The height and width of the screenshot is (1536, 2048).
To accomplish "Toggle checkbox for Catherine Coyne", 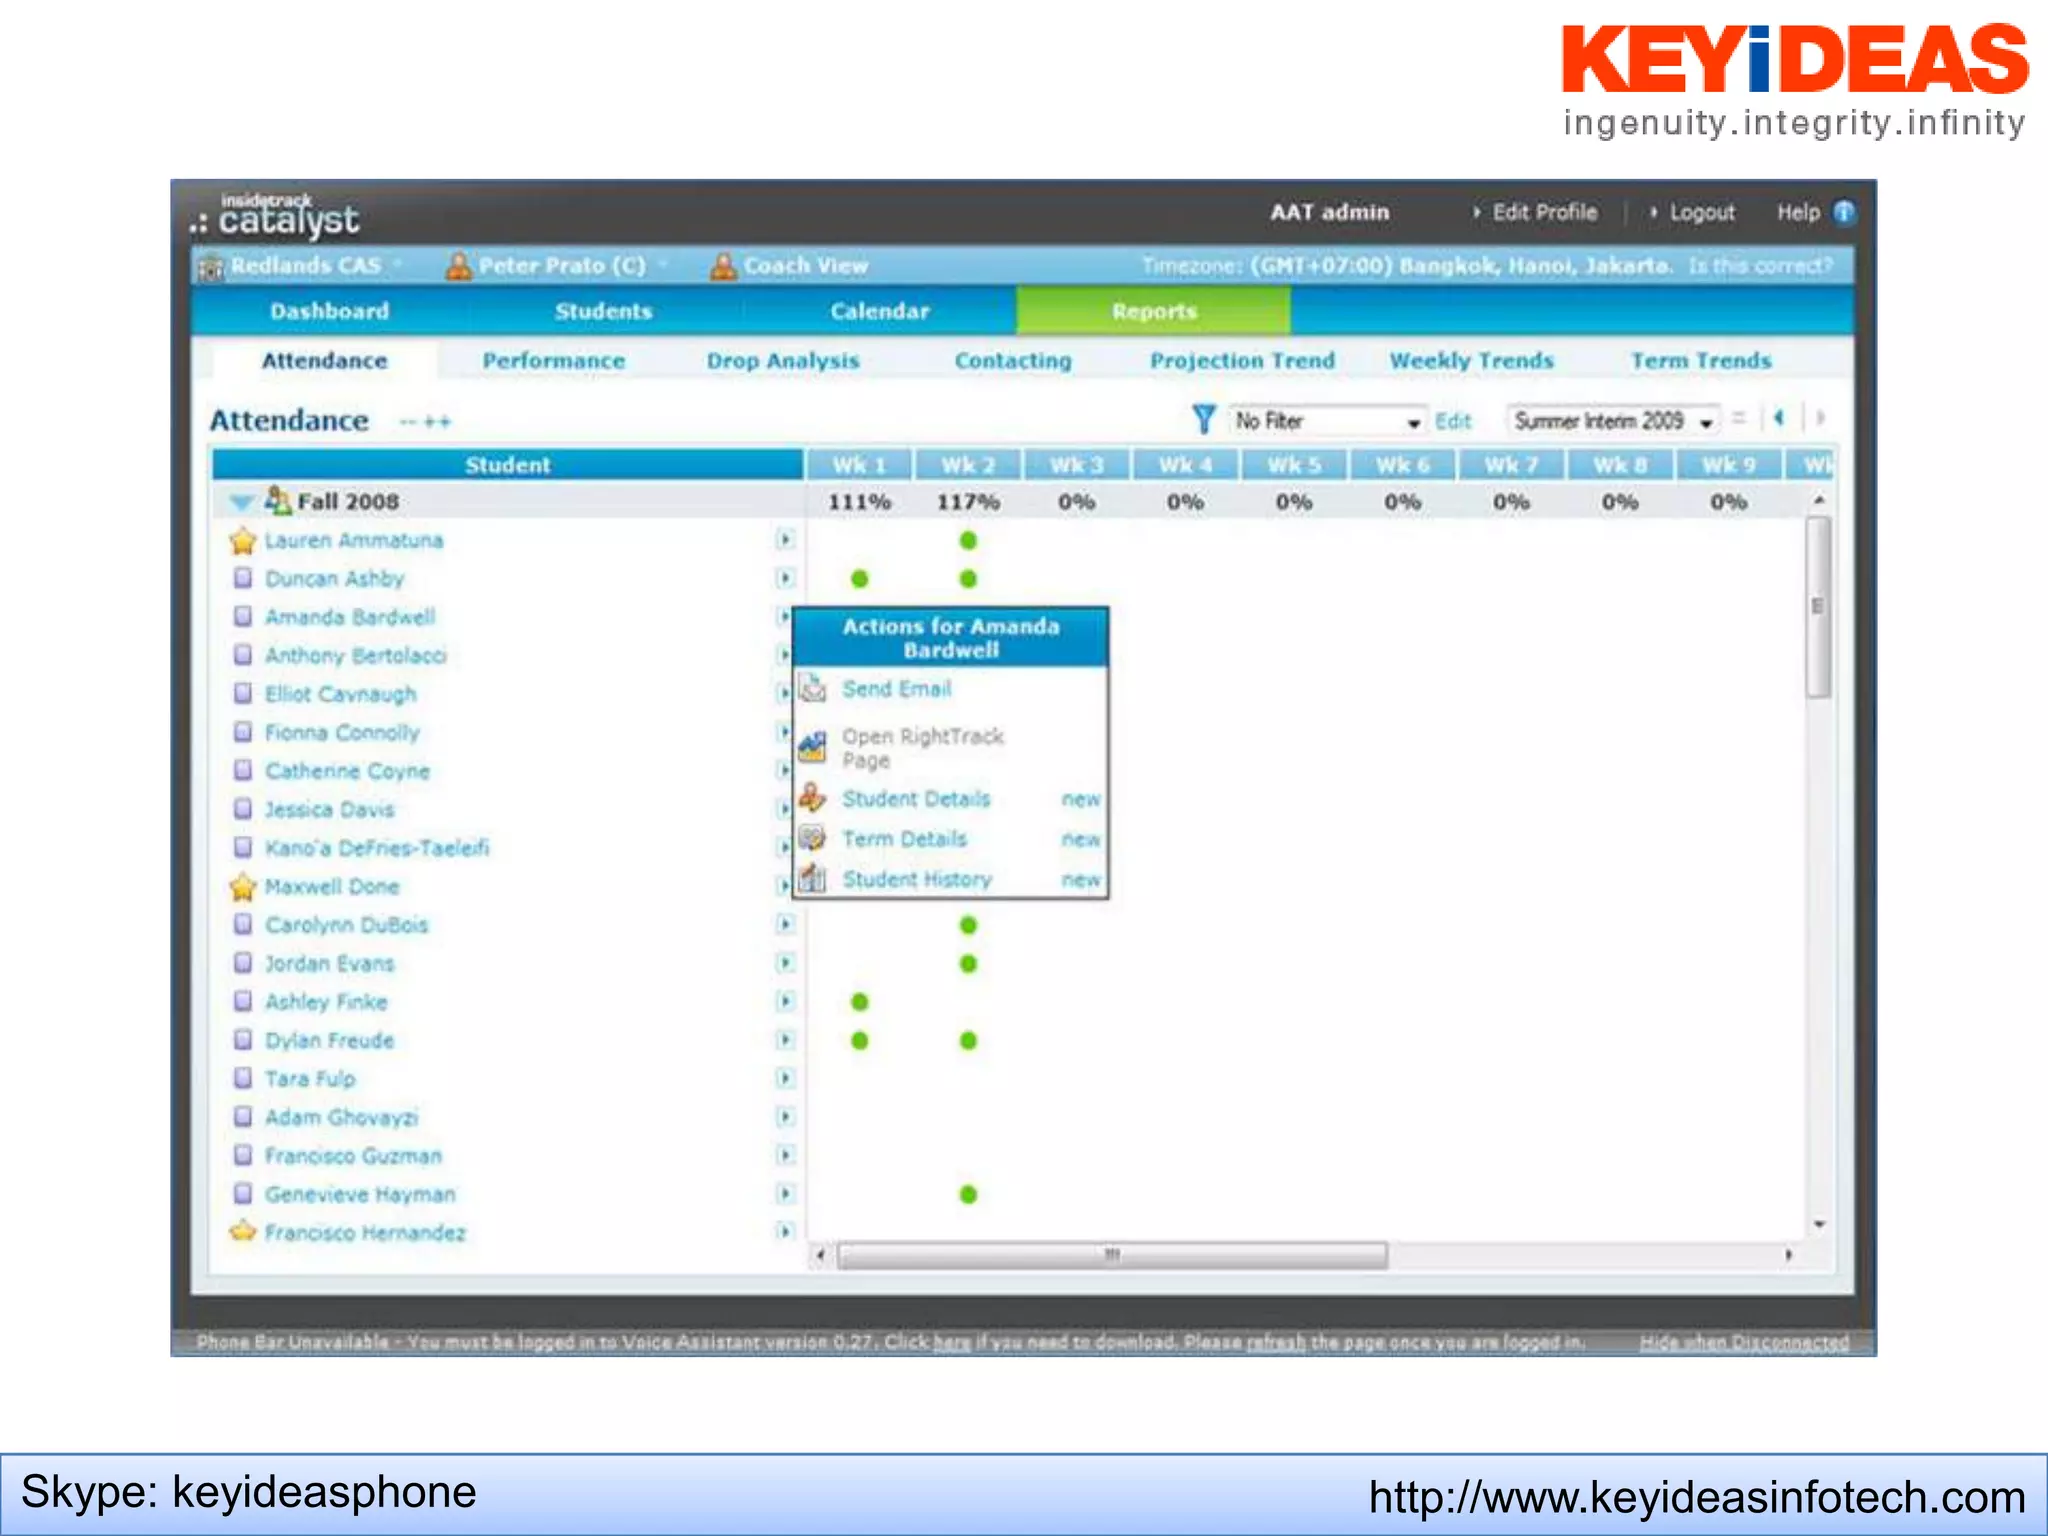I will pyautogui.click(x=242, y=770).
